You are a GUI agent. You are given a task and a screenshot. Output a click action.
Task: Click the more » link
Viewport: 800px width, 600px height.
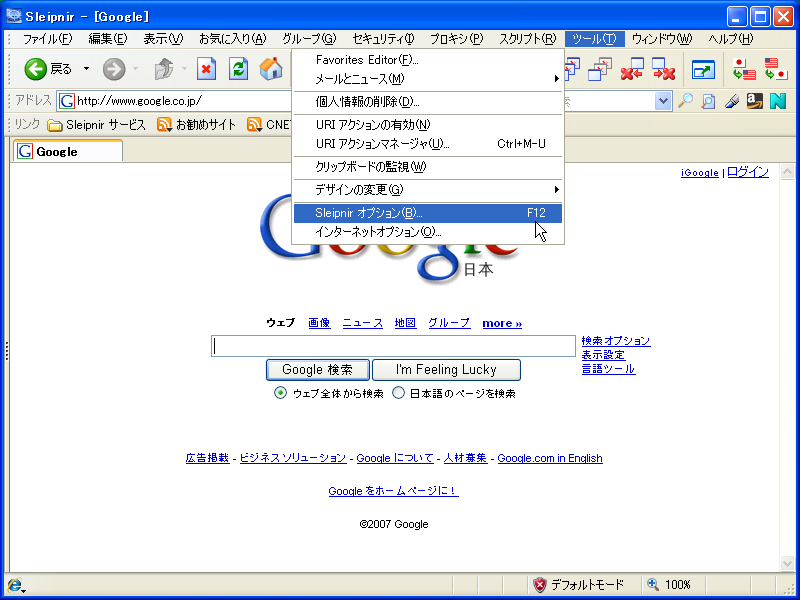[x=502, y=323]
